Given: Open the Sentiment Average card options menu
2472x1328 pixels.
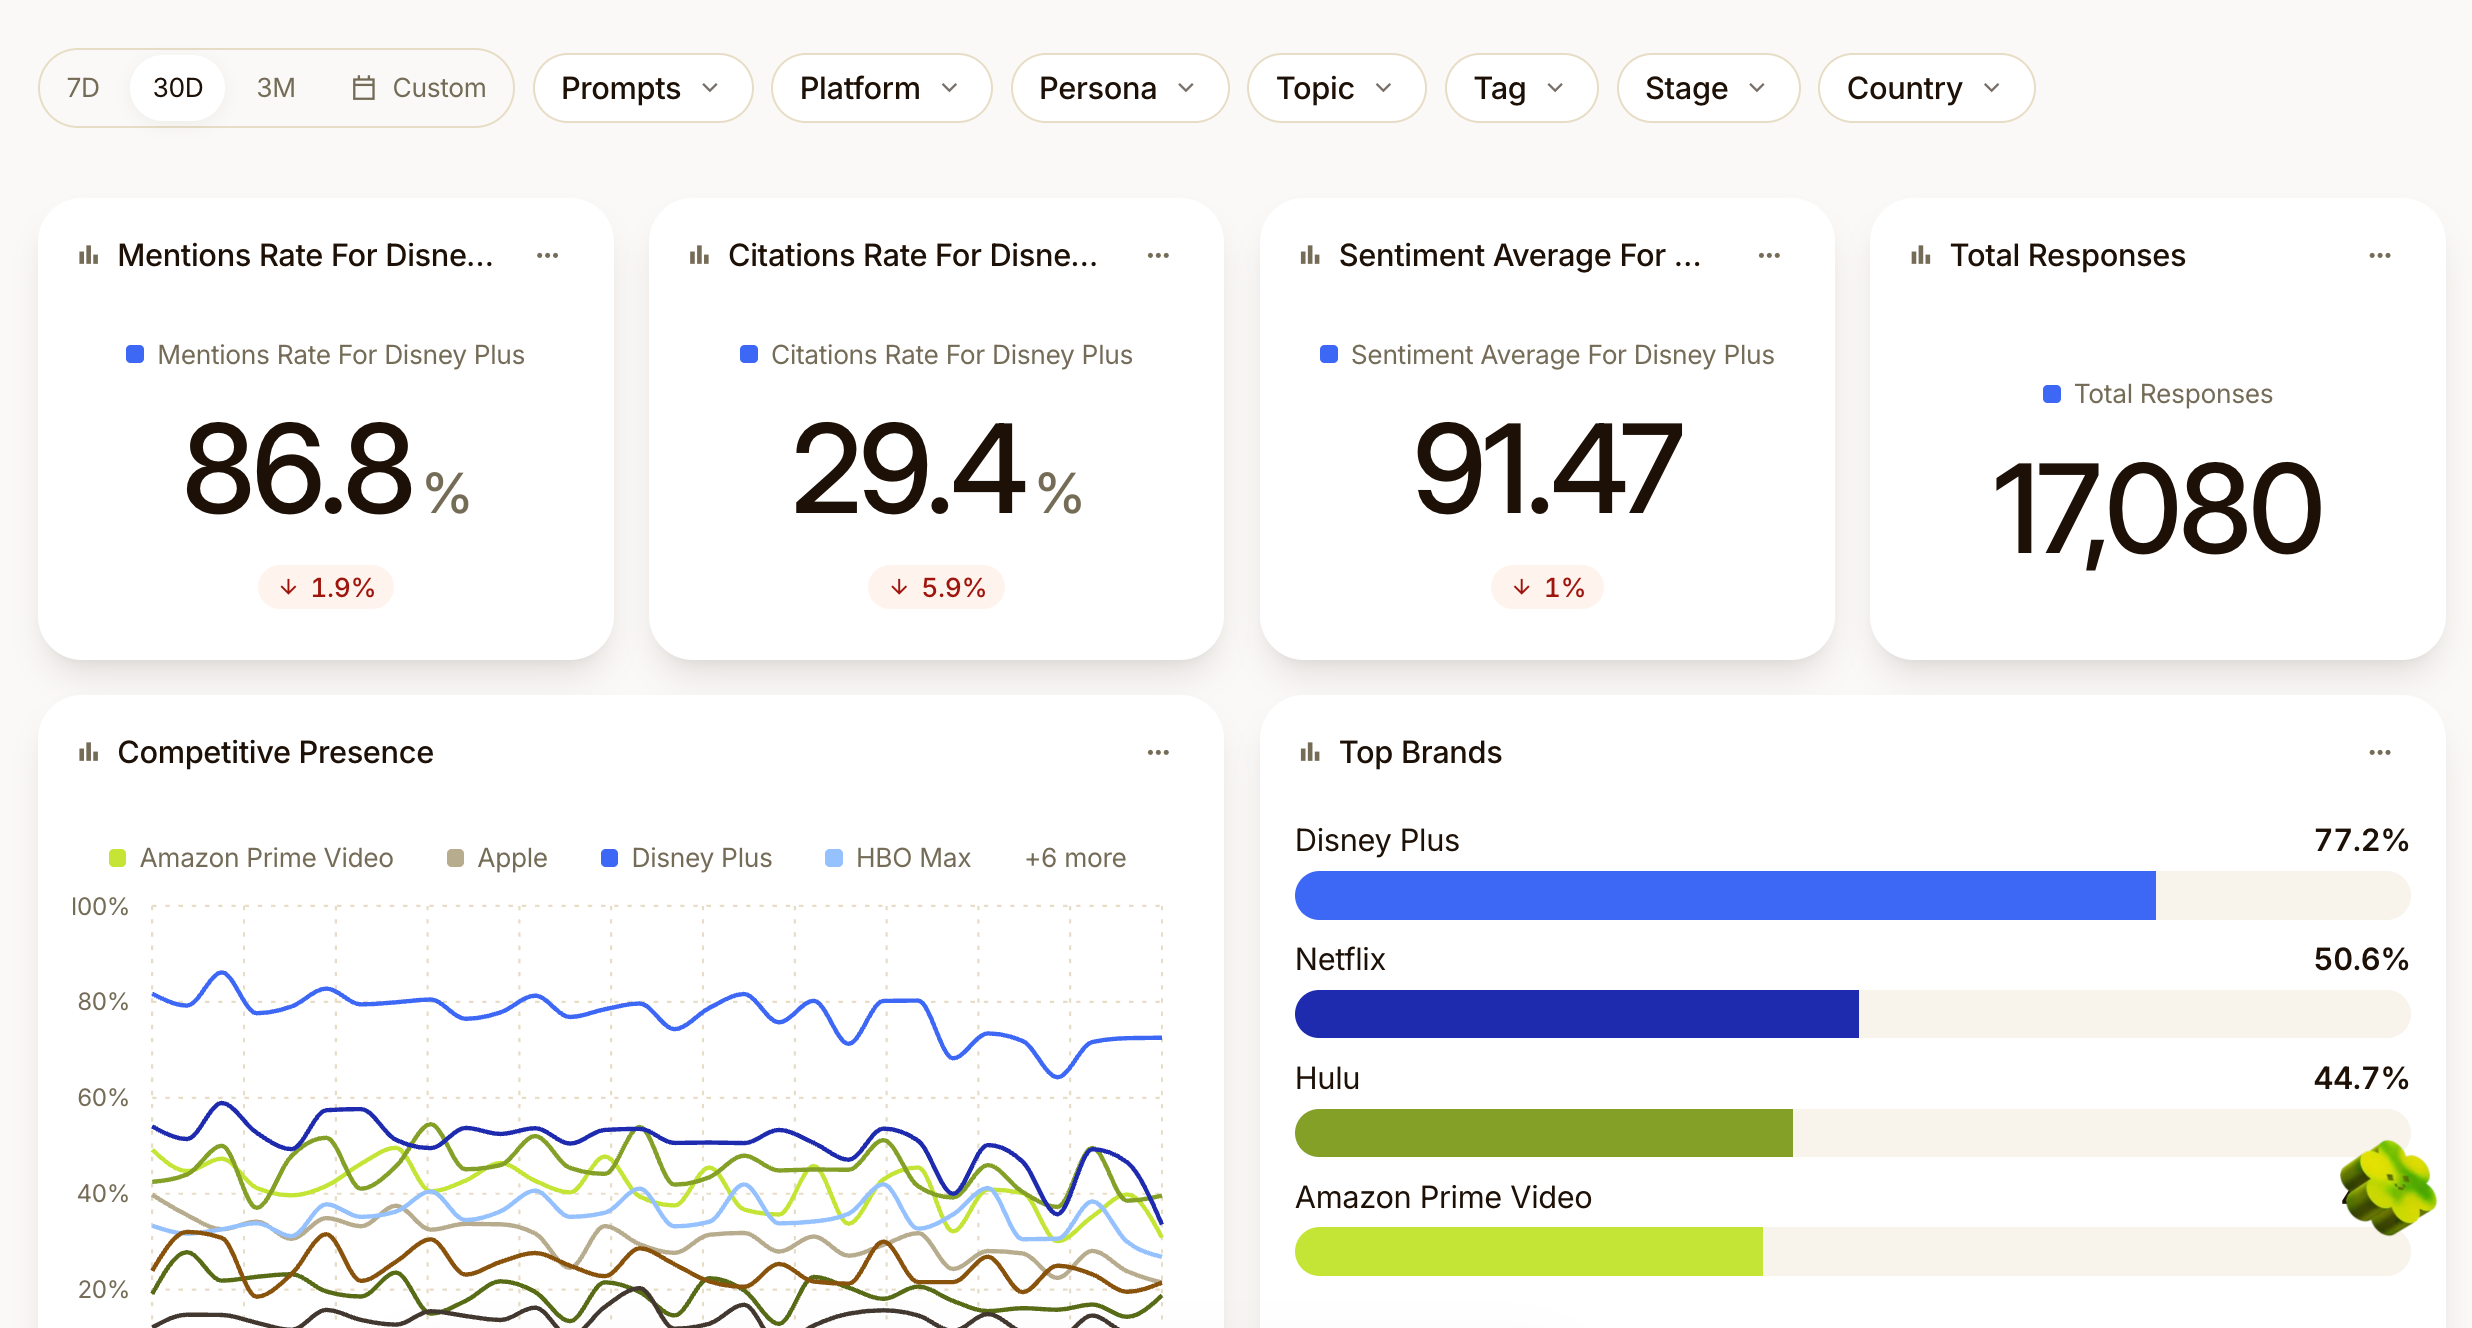Looking at the screenshot, I should pos(1769,256).
